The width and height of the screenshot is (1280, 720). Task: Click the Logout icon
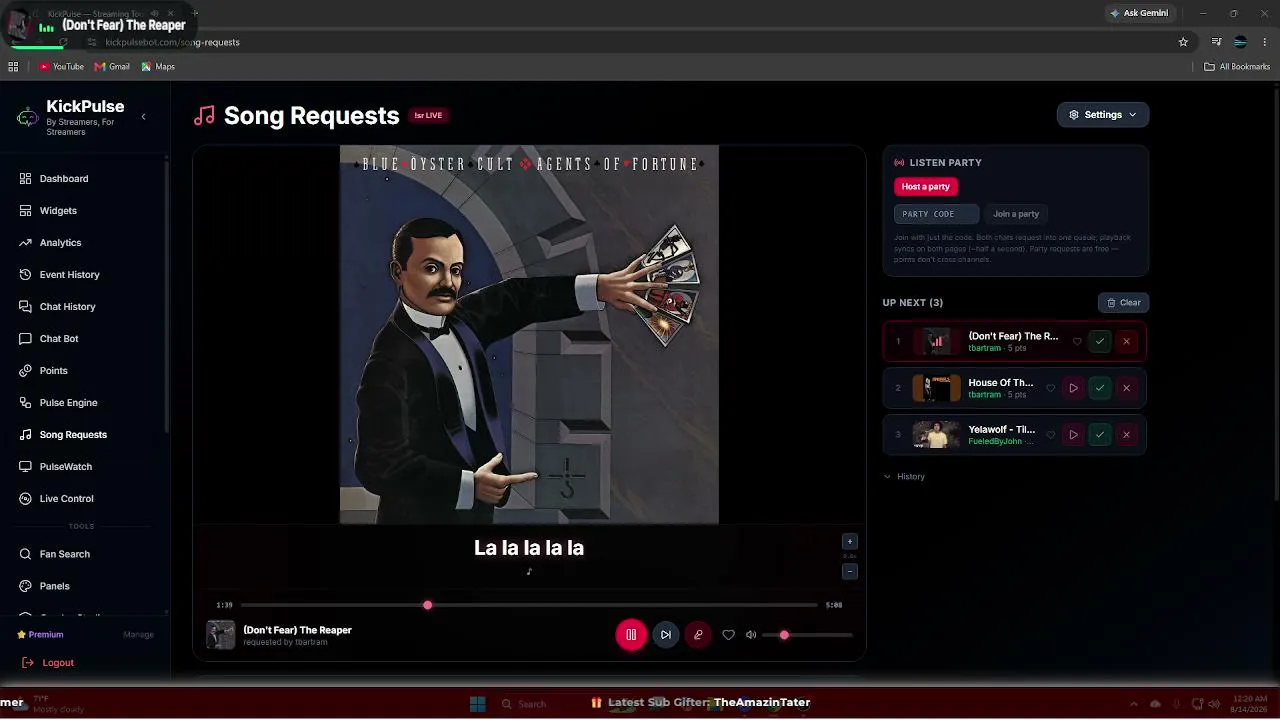[27, 663]
